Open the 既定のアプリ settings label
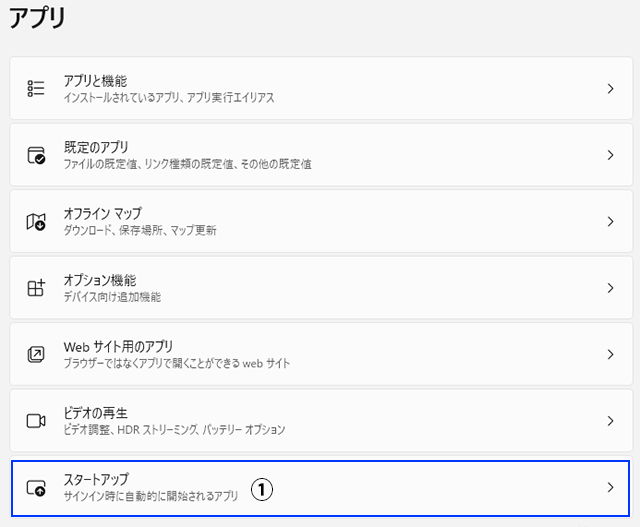 96,147
